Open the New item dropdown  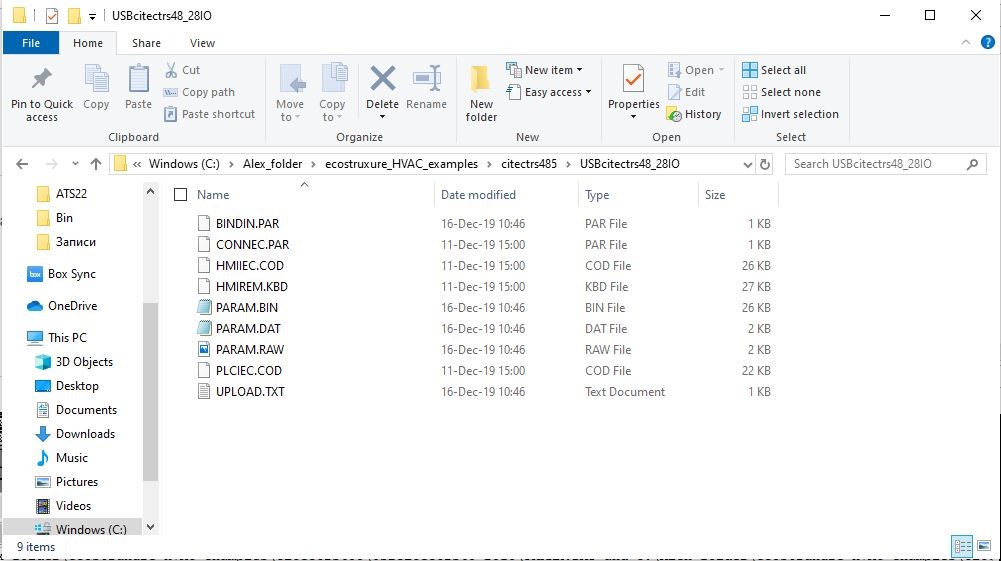[x=545, y=70]
